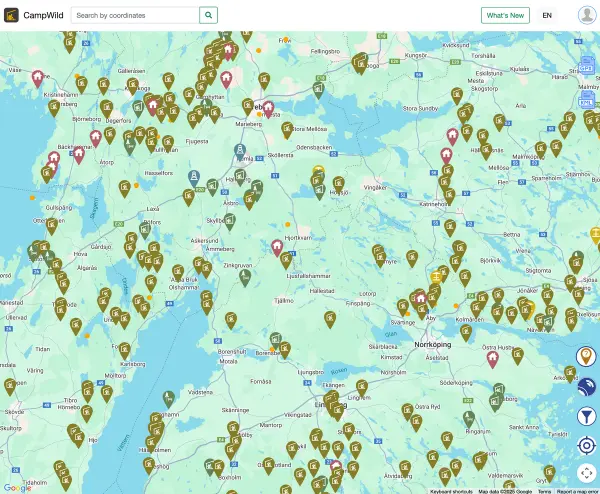Select the yellow marker north of Åby
Viewport: 600px width, 494px height.
tap(436, 277)
